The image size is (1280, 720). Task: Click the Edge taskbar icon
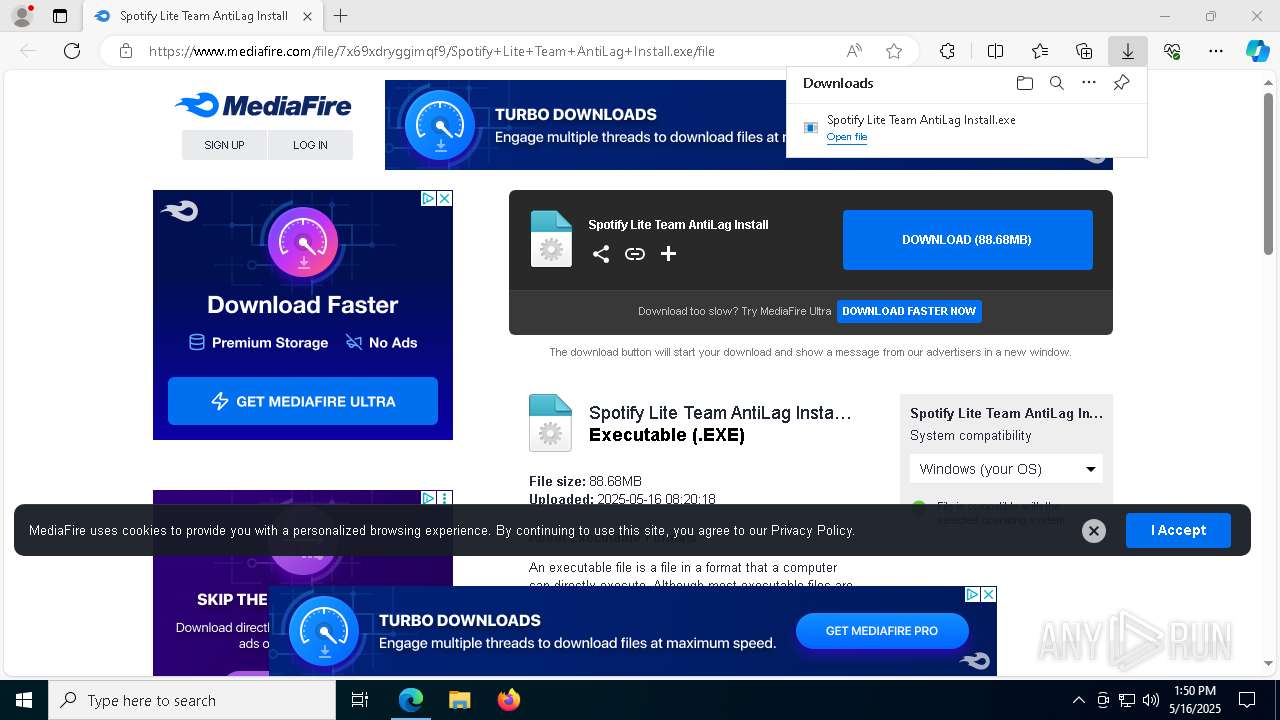tap(410, 700)
